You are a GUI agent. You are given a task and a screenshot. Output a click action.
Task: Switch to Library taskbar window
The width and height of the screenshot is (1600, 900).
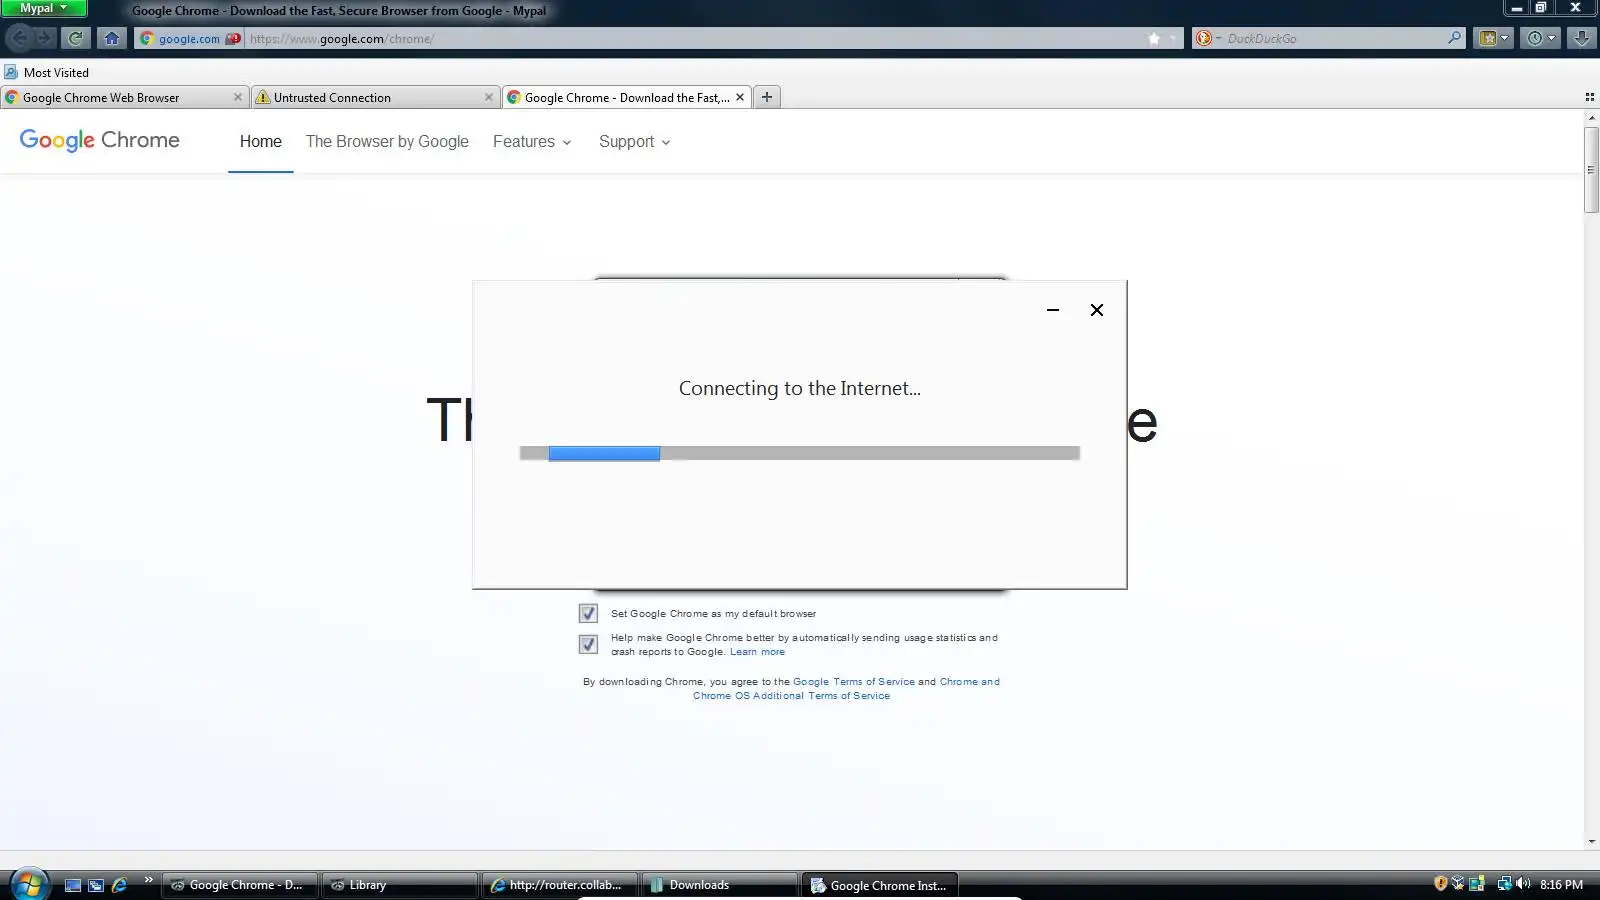[400, 885]
